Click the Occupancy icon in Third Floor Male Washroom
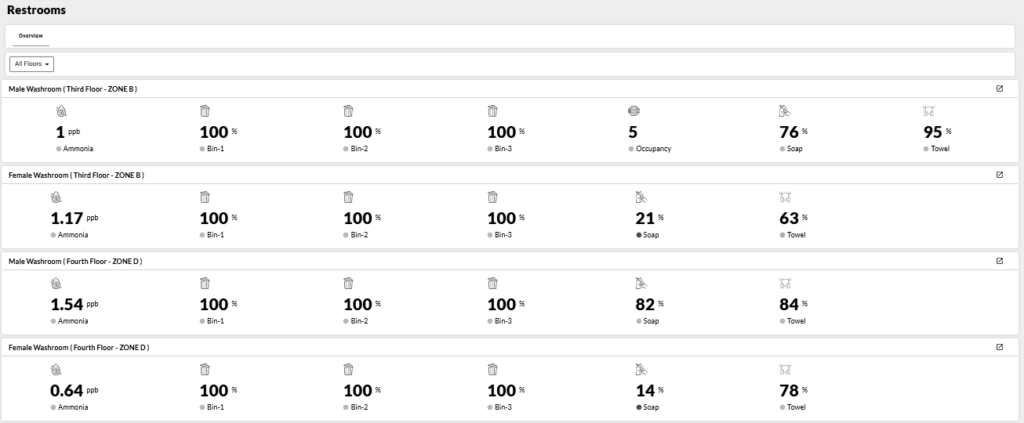This screenshot has width=1024, height=423. [633, 111]
